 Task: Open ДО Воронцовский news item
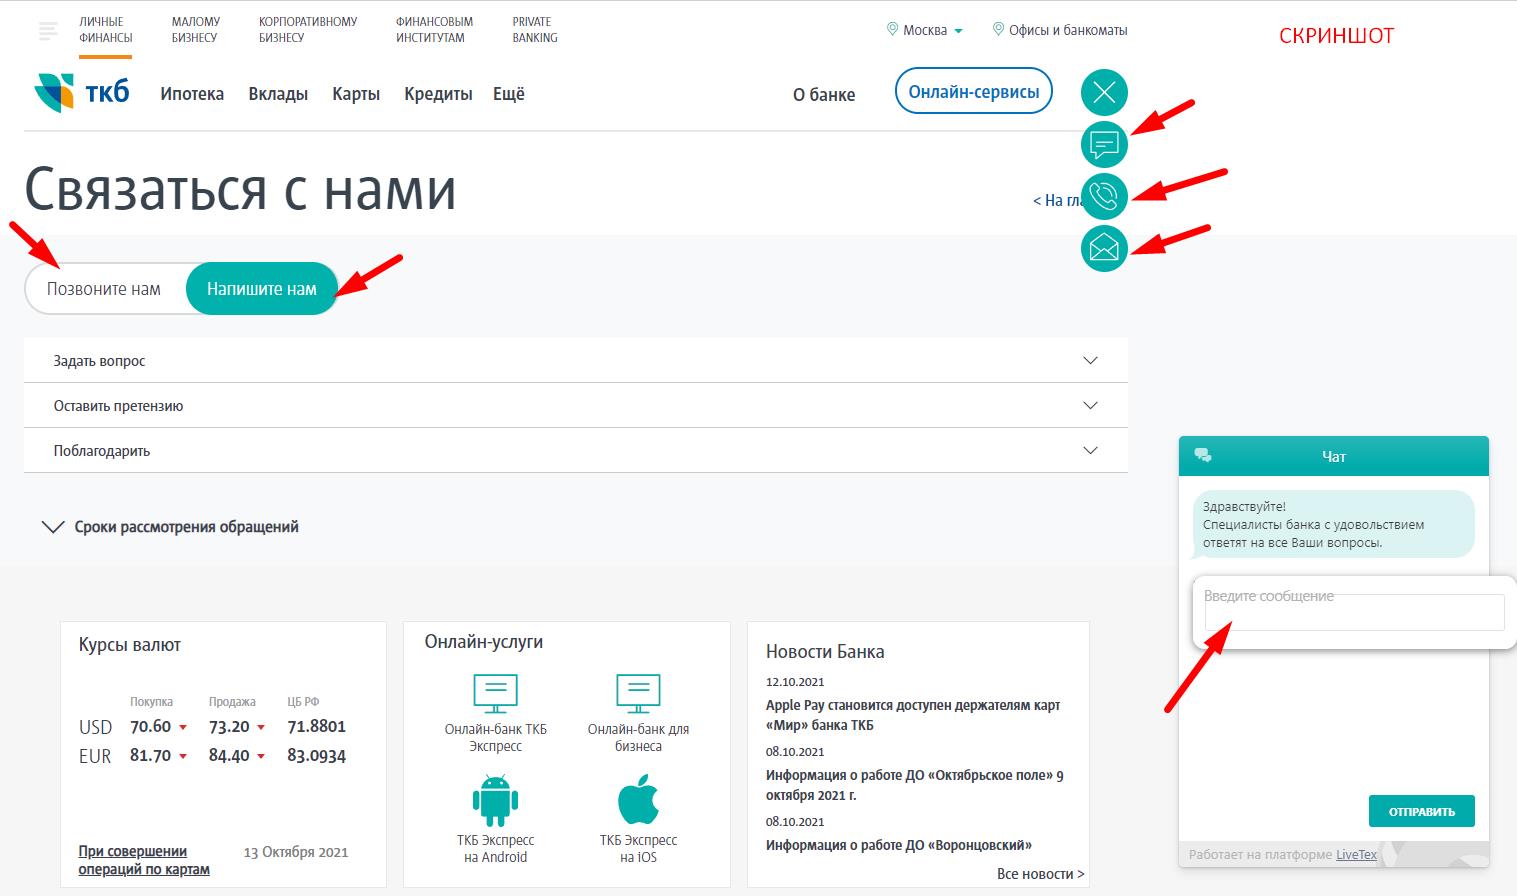(x=899, y=845)
